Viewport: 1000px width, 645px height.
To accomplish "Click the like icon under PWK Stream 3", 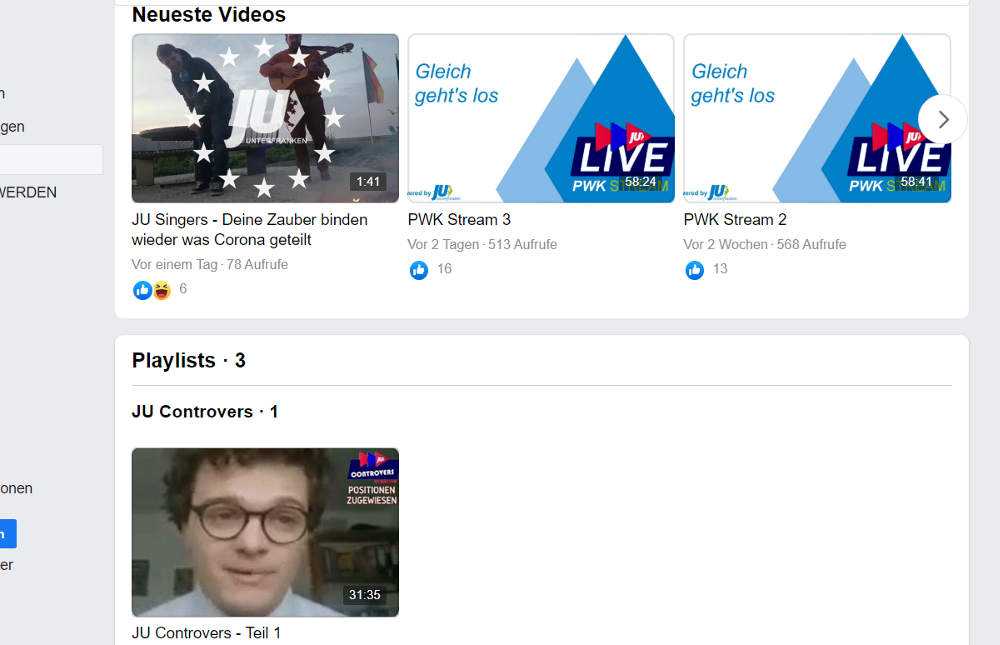I will click(x=419, y=270).
